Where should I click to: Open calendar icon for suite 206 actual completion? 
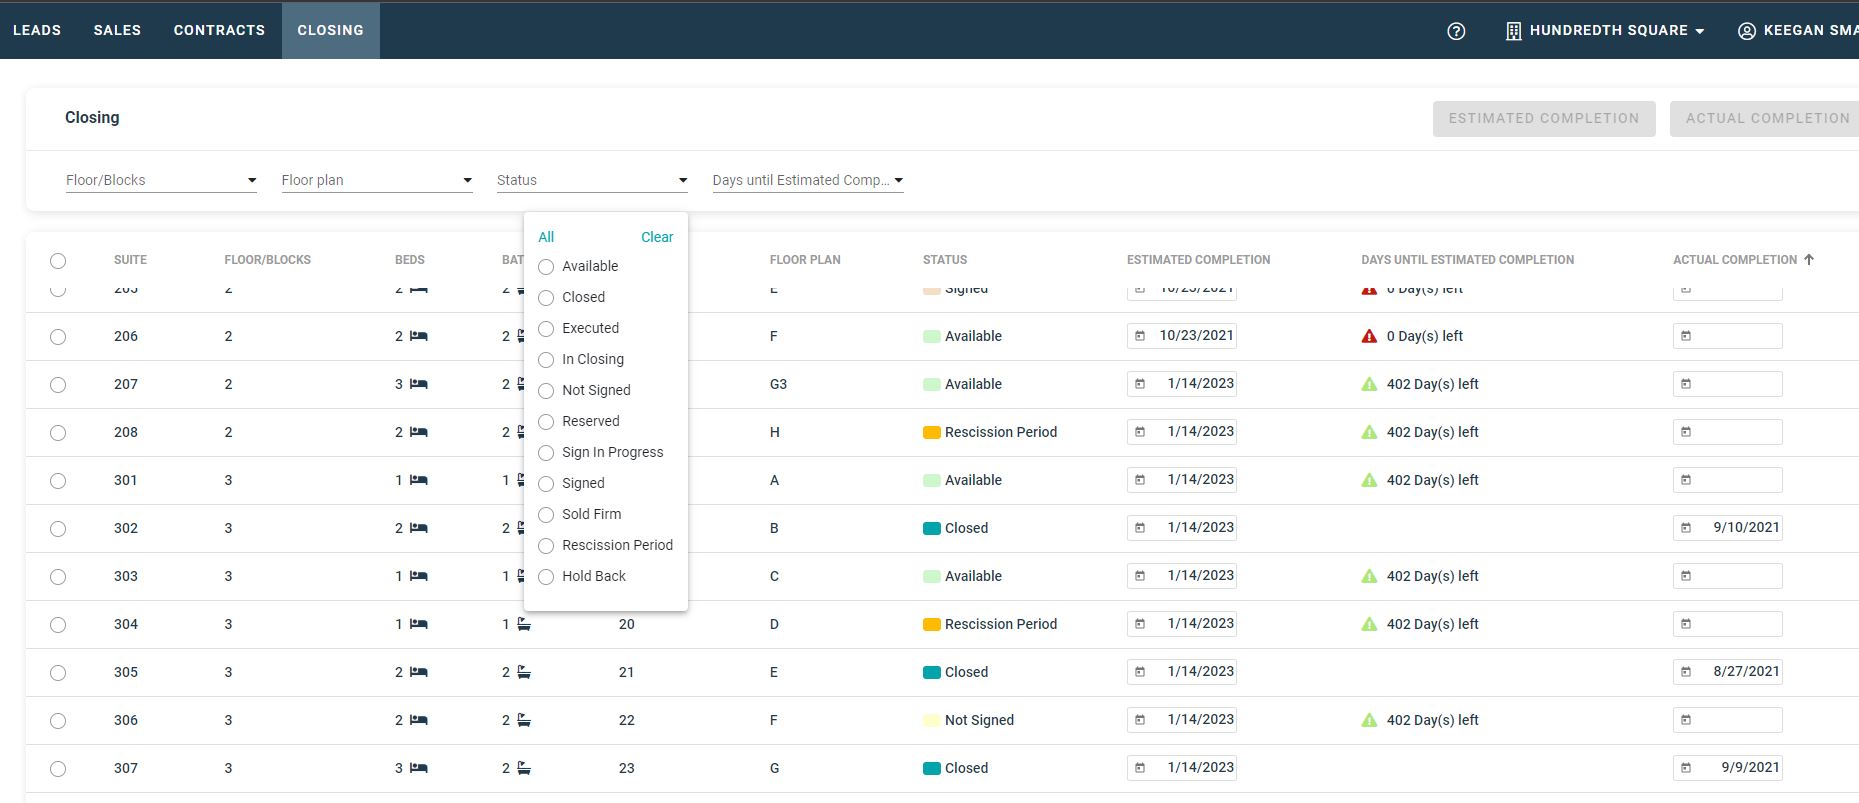[x=1686, y=336]
